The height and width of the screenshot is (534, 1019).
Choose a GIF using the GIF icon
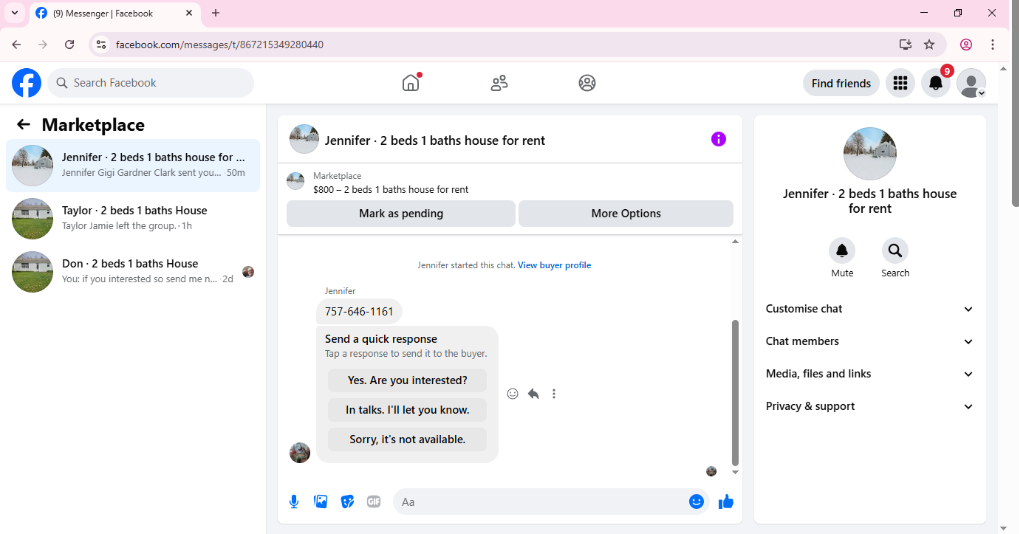374,502
